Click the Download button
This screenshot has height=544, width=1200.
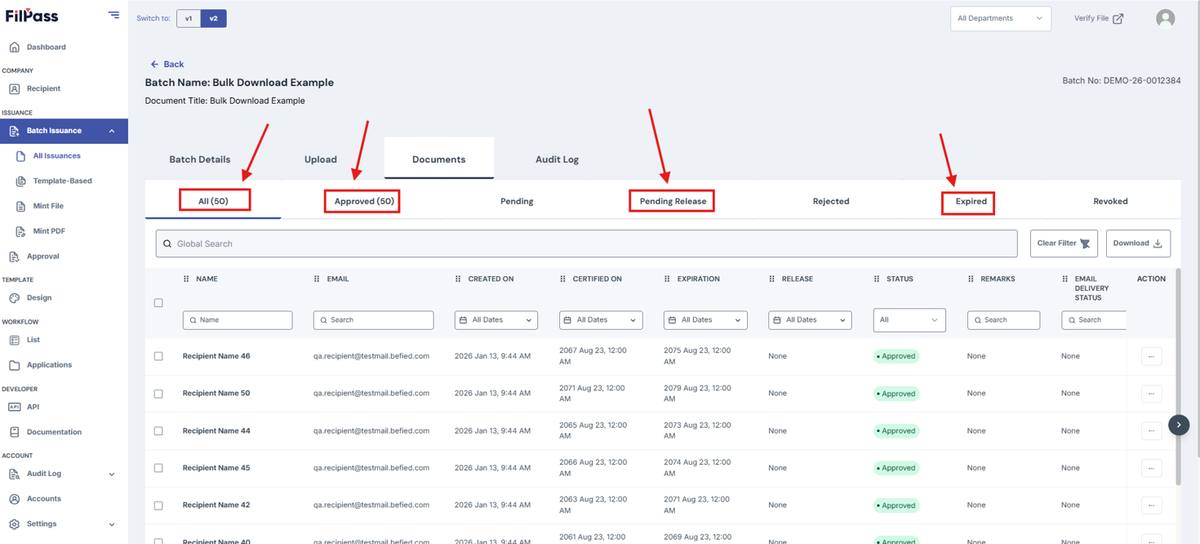[x=1138, y=243]
